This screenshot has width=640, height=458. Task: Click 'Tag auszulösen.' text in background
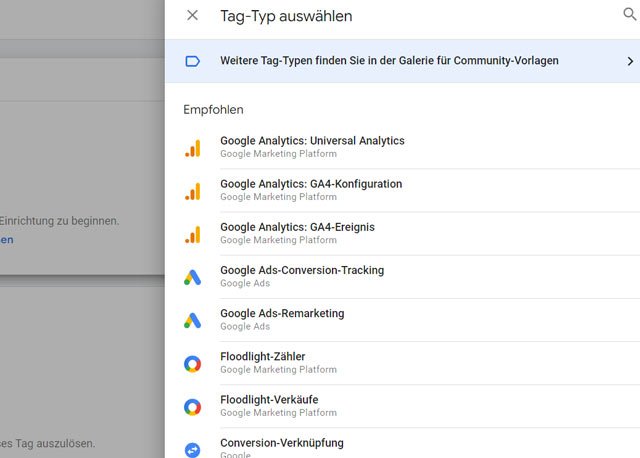click(55, 443)
